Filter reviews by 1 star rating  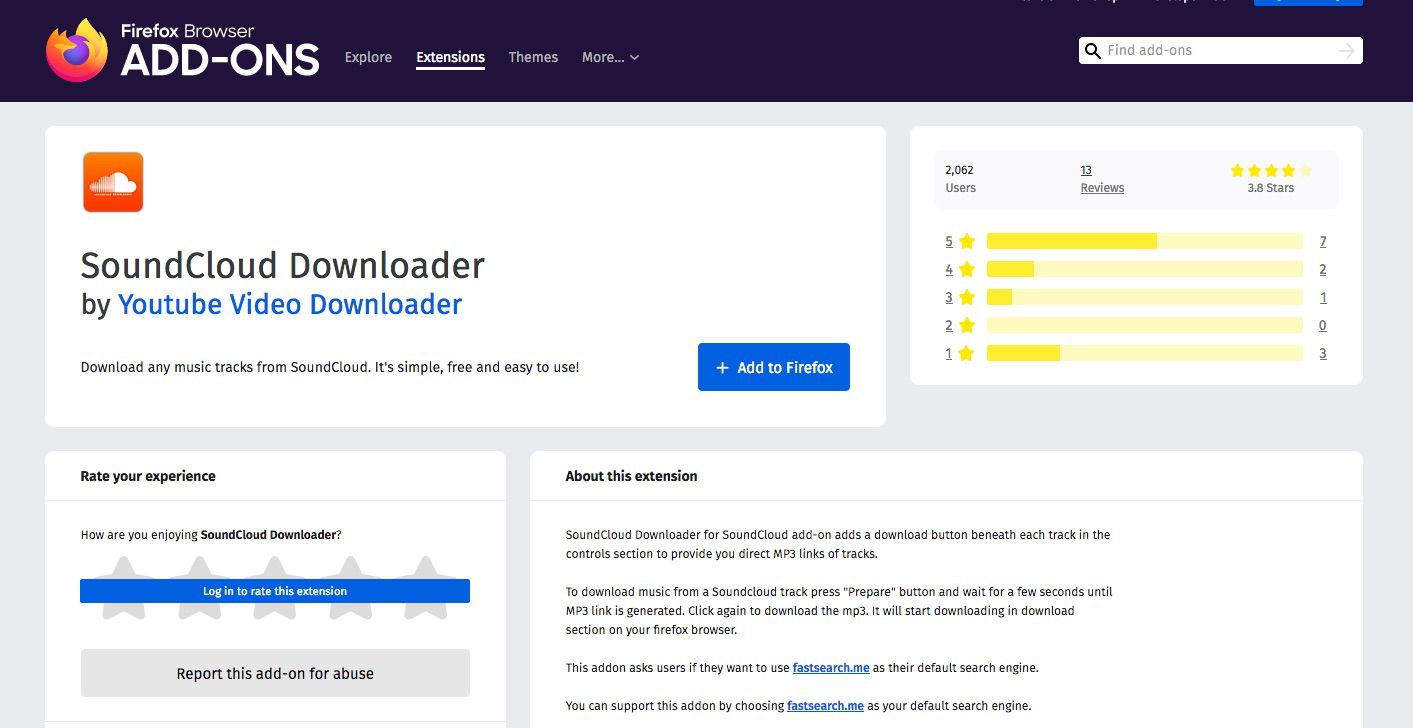[x=960, y=353]
